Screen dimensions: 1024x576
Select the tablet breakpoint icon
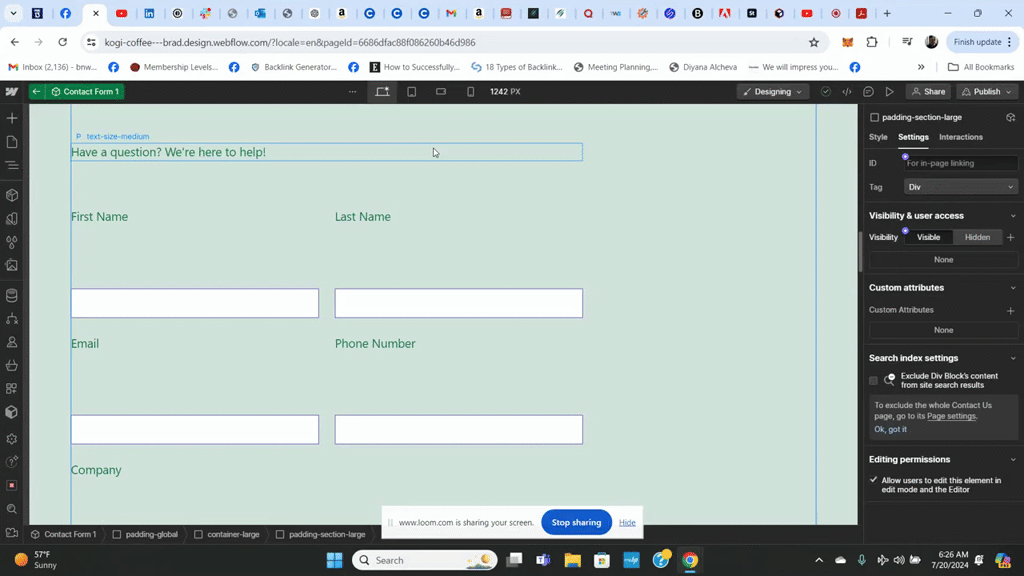point(412,92)
